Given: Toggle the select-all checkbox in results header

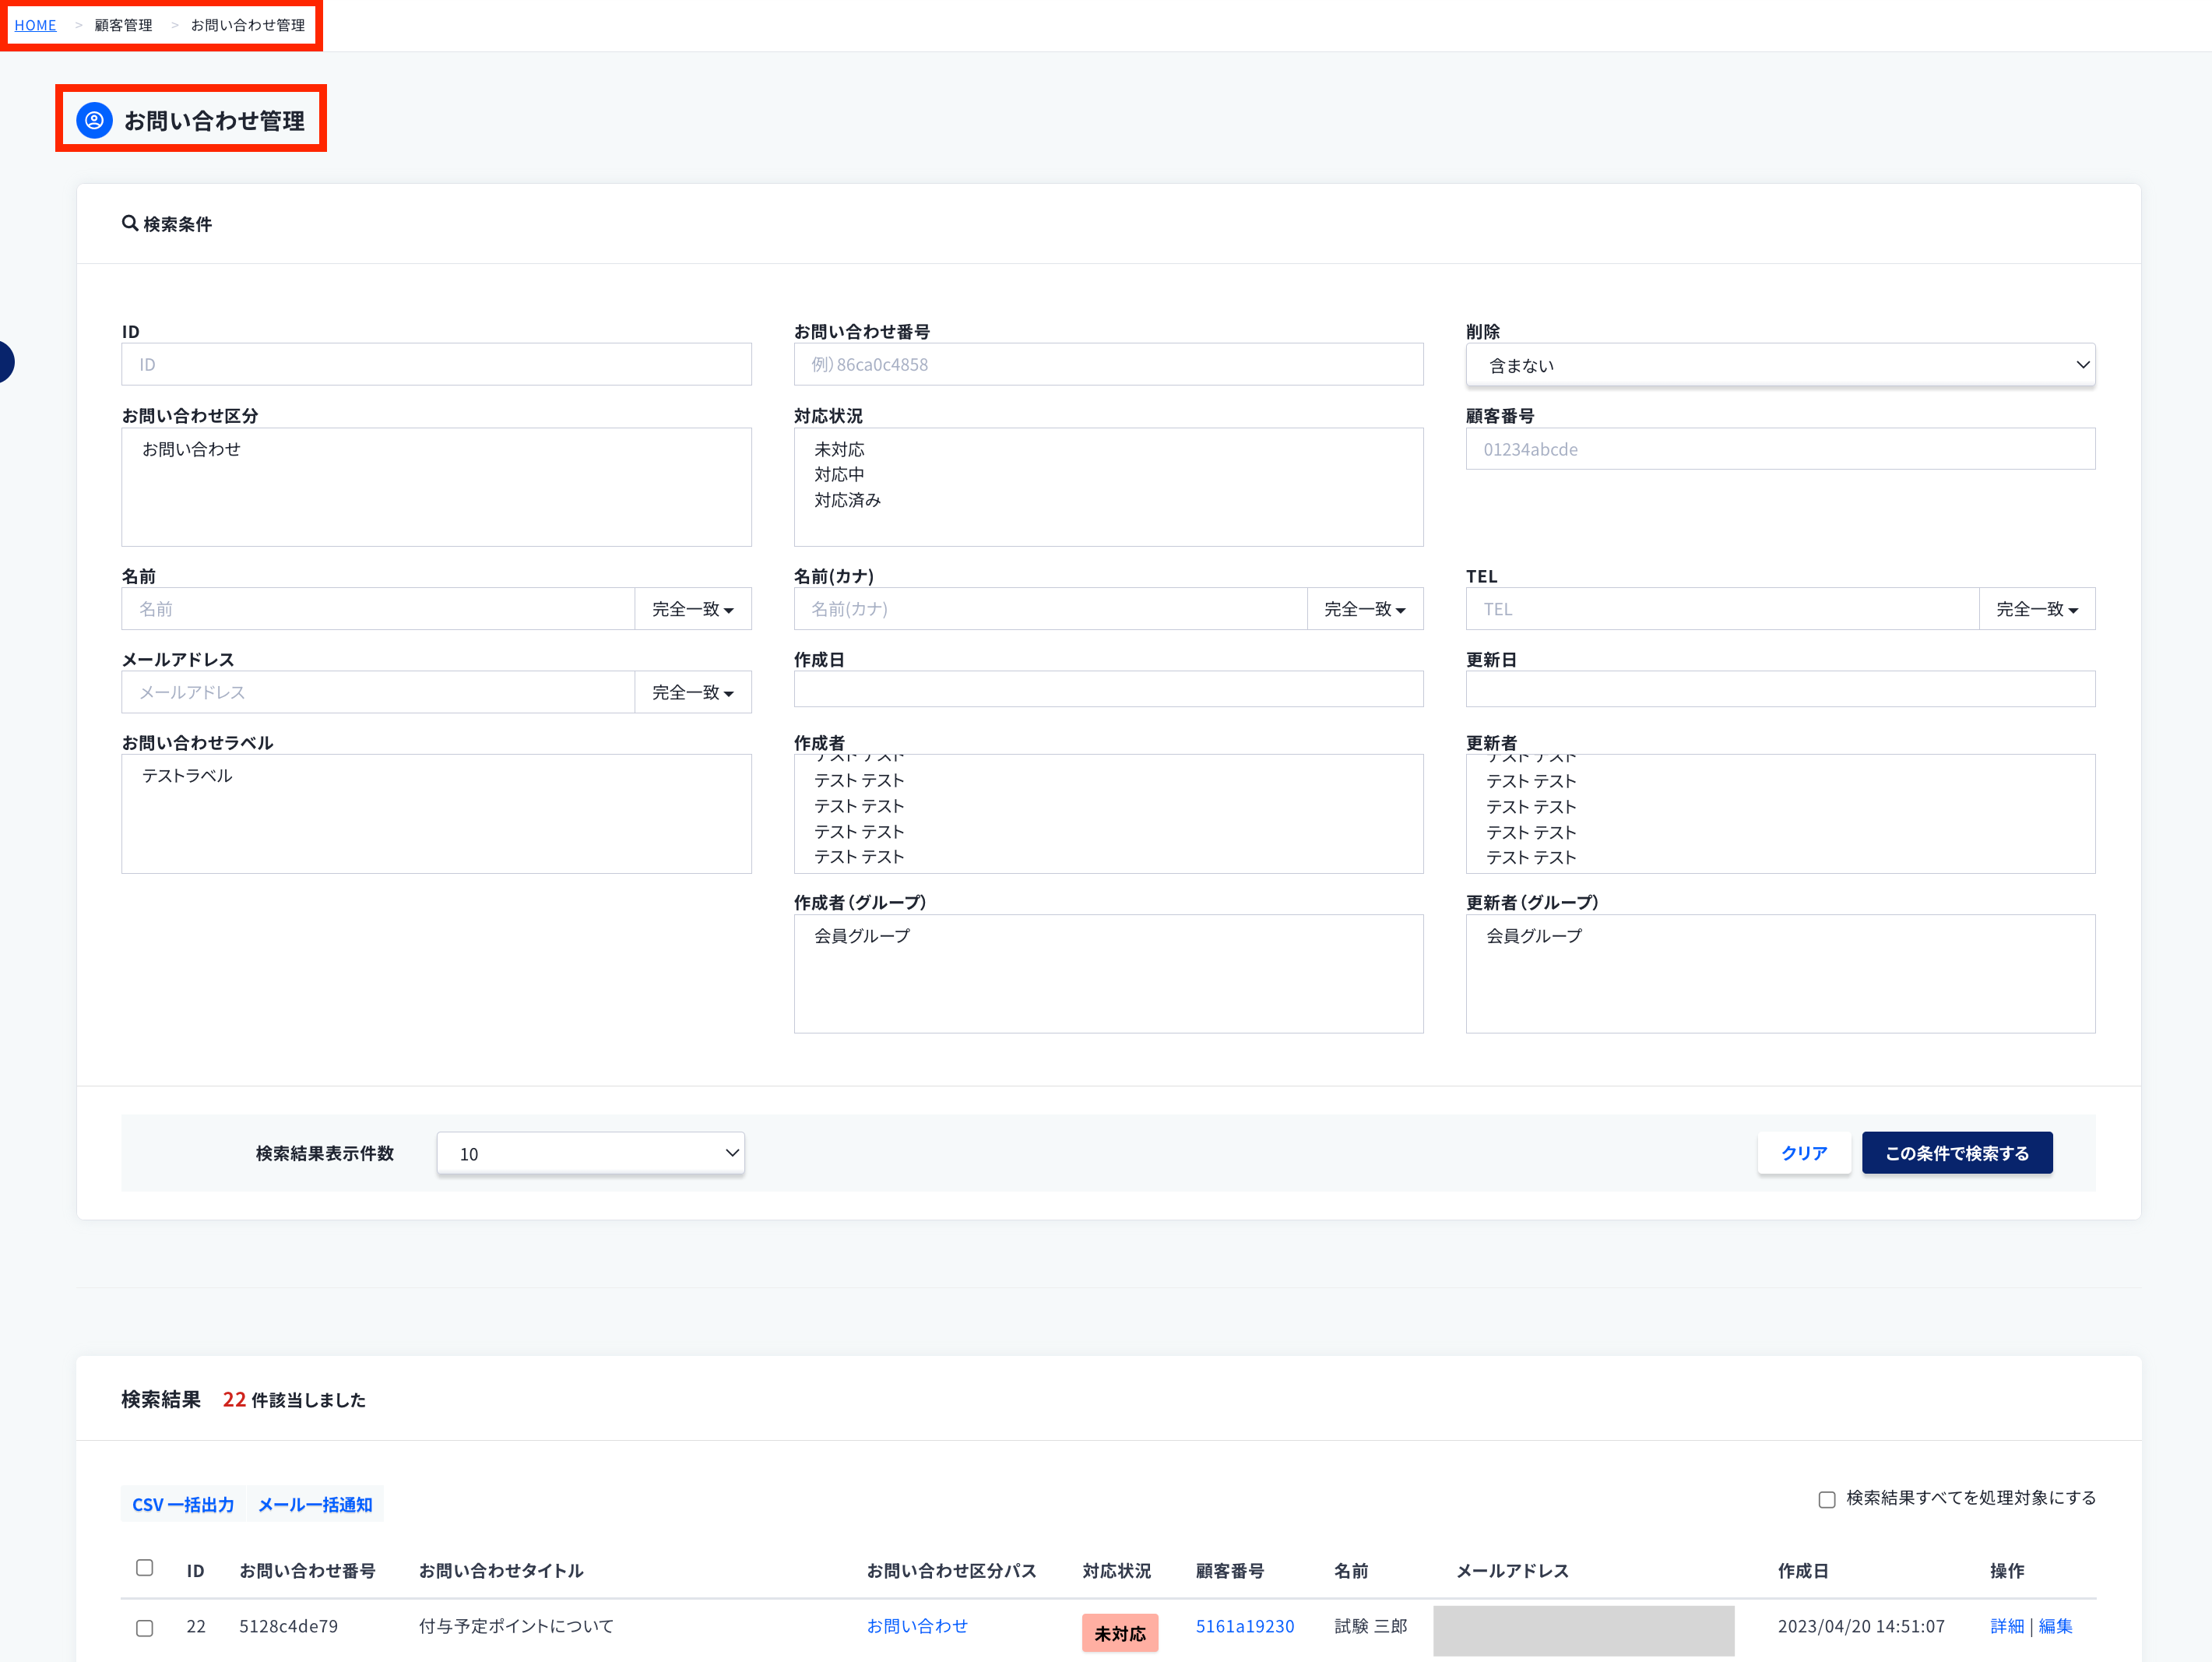Looking at the screenshot, I should click(x=145, y=1568).
